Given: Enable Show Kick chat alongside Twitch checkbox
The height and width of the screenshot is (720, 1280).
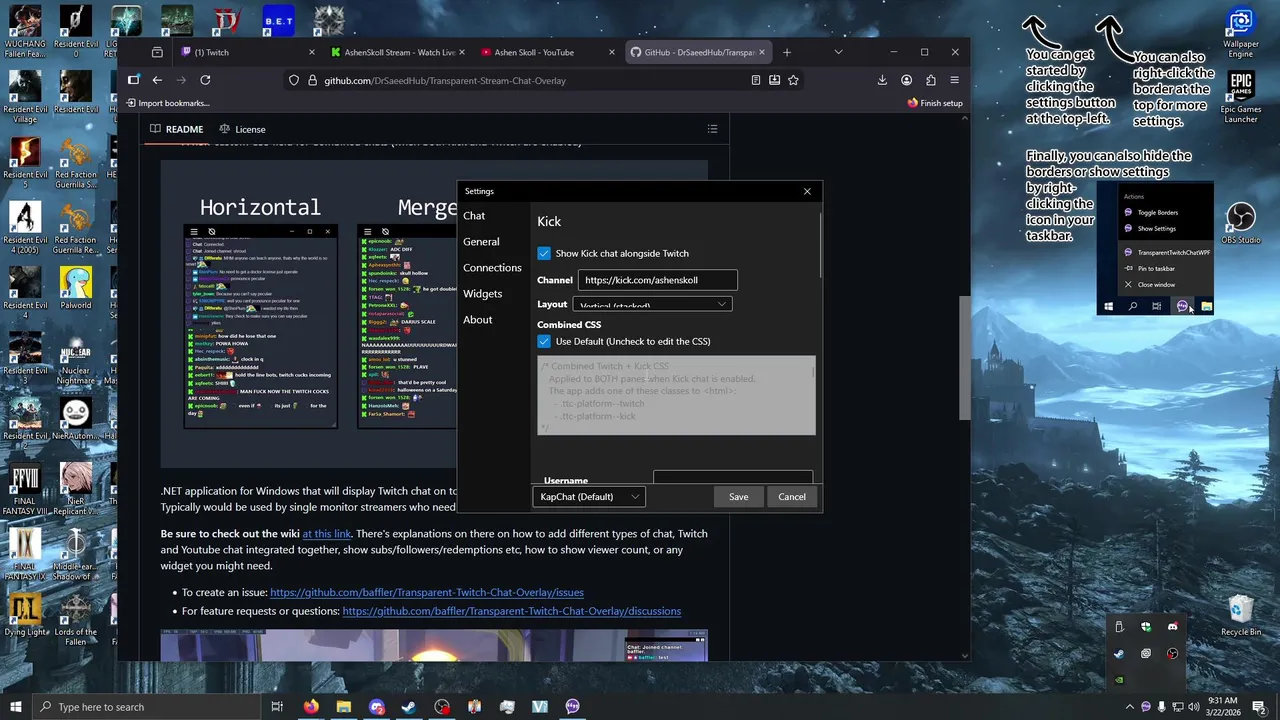Looking at the screenshot, I should pos(544,254).
